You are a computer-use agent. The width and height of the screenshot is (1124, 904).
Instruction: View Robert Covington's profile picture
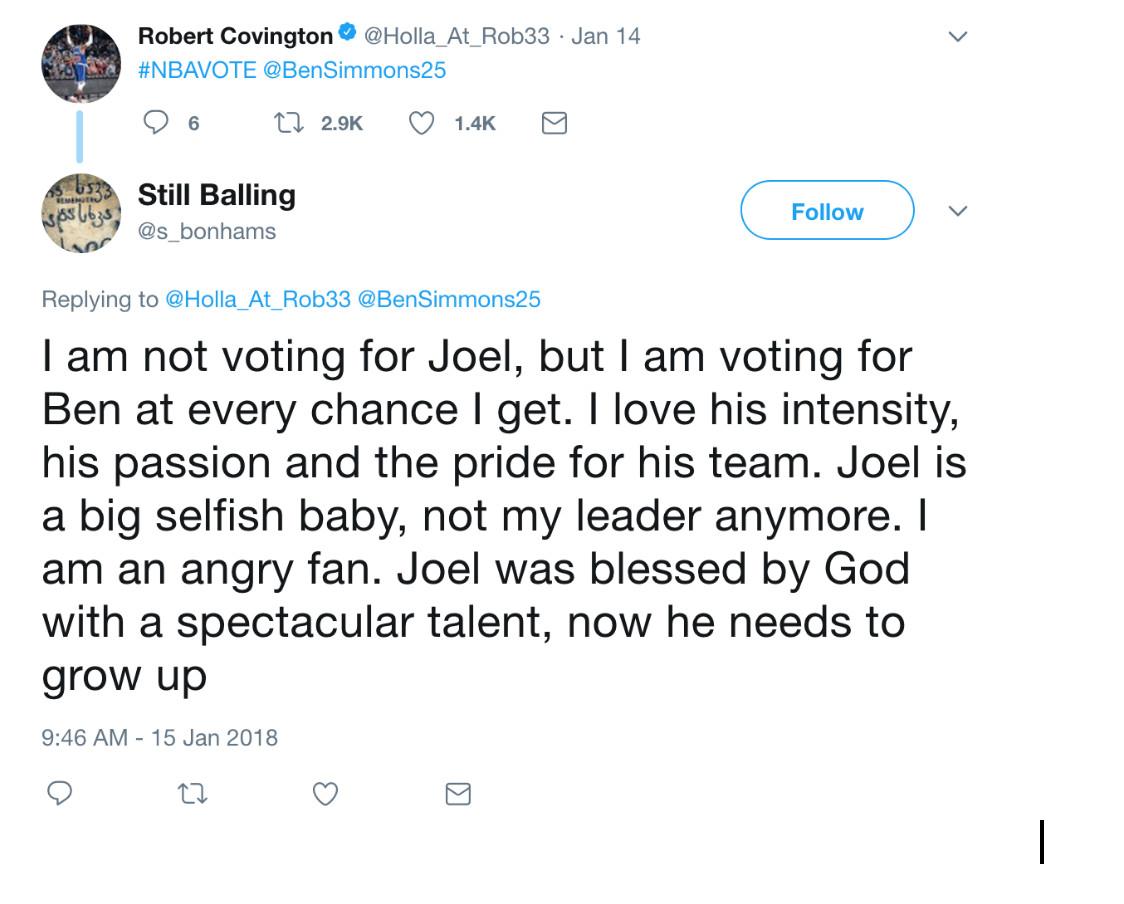coord(80,63)
